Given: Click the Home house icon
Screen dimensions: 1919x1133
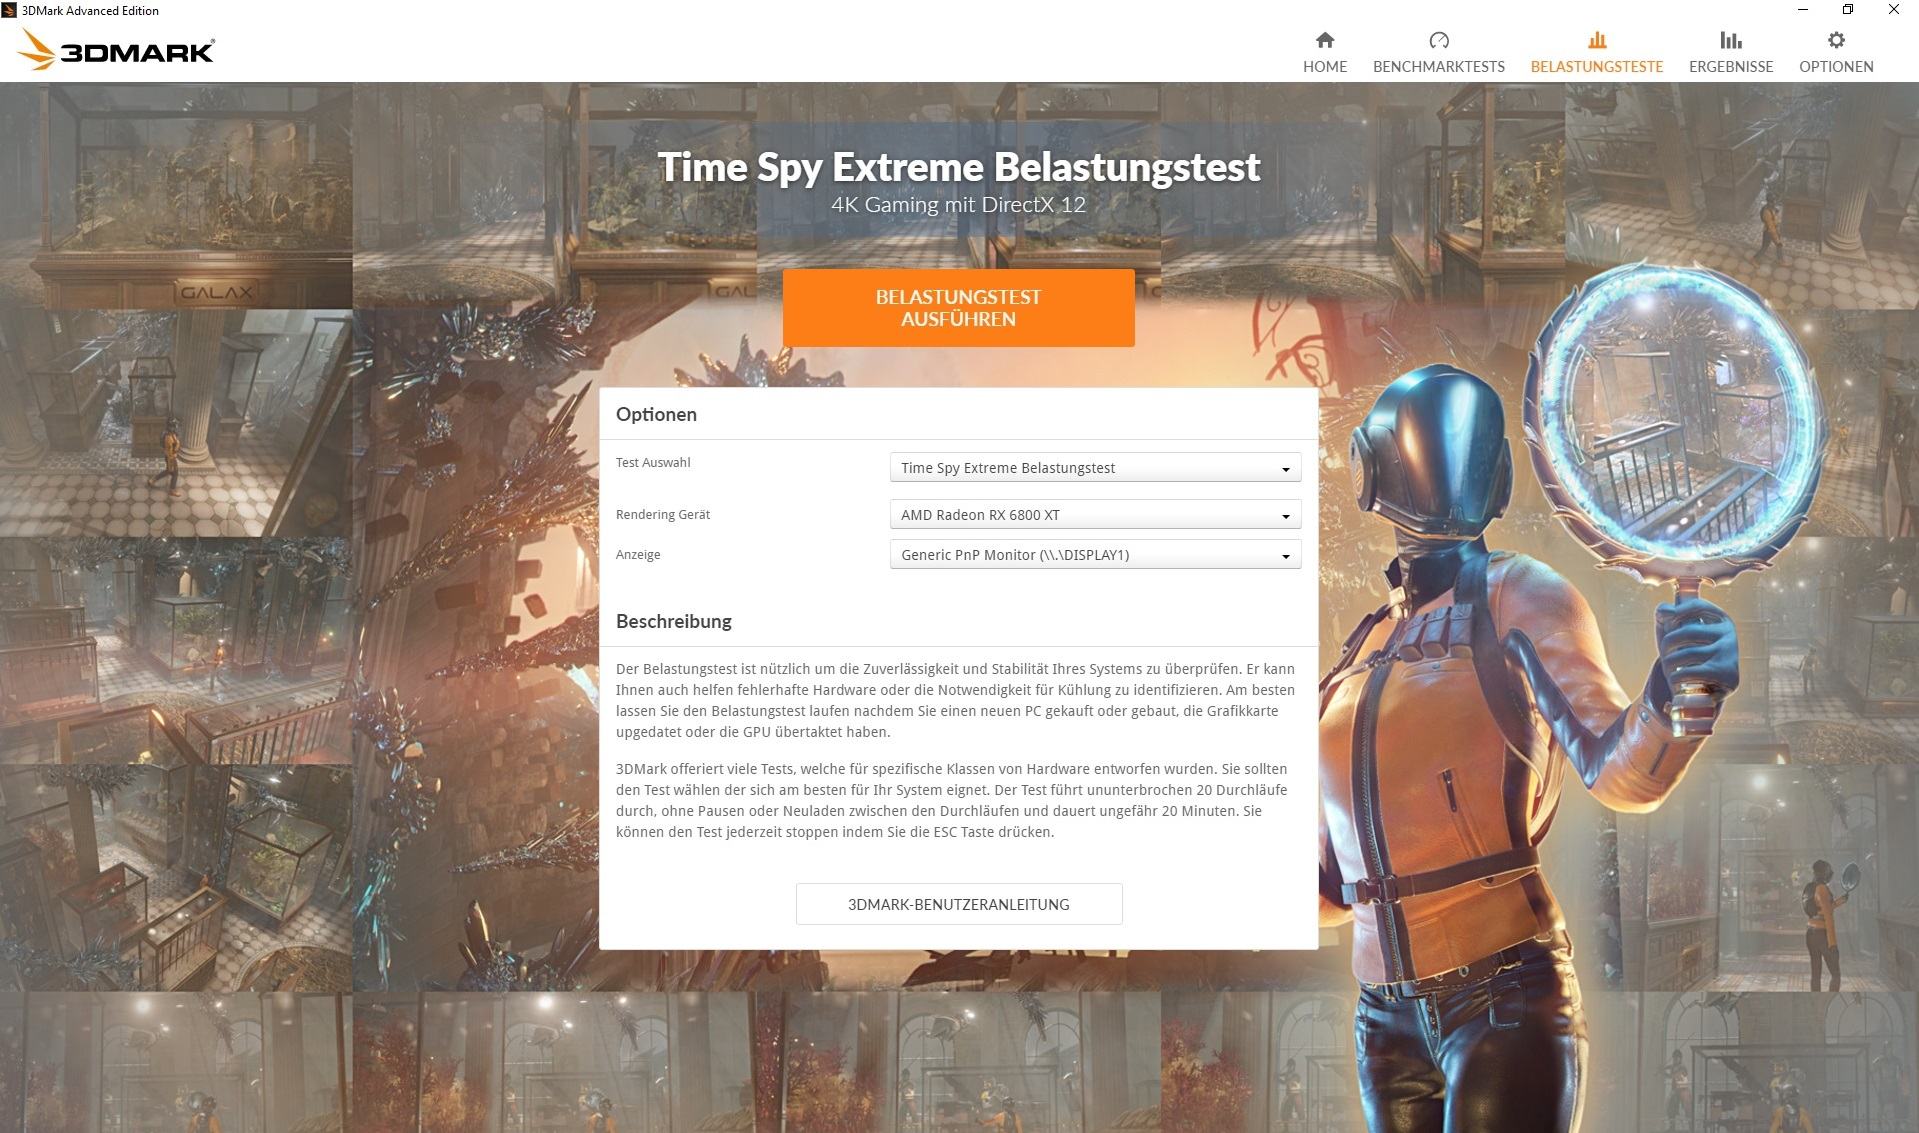Looking at the screenshot, I should (1324, 40).
